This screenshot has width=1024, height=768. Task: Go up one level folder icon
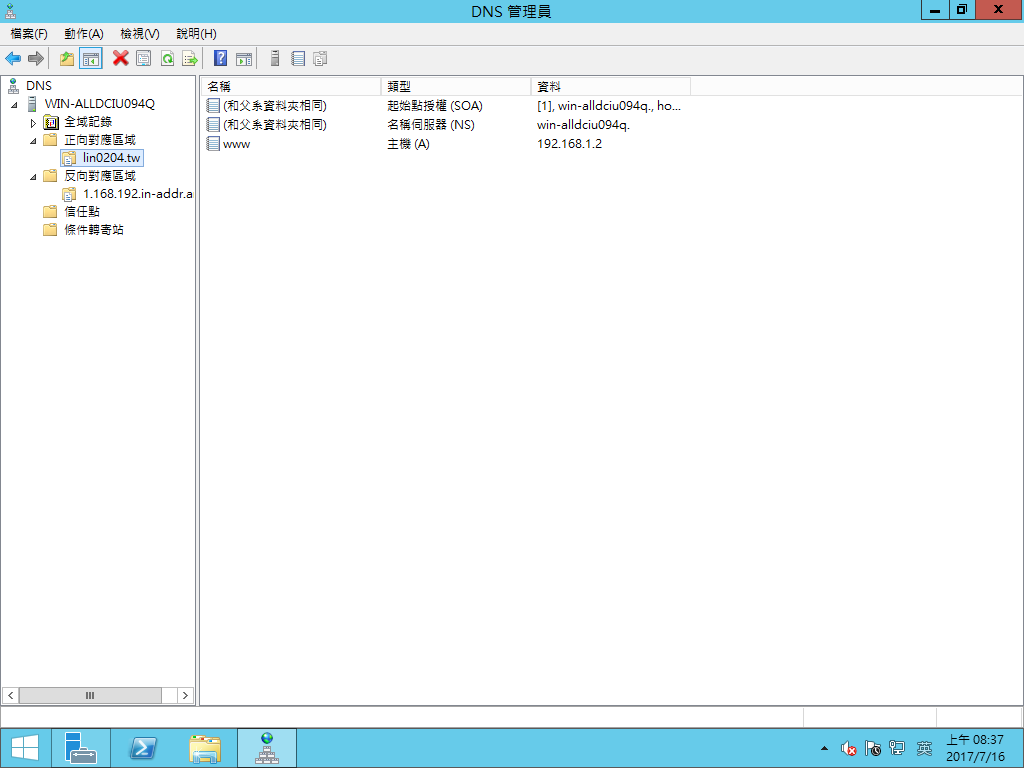point(67,59)
